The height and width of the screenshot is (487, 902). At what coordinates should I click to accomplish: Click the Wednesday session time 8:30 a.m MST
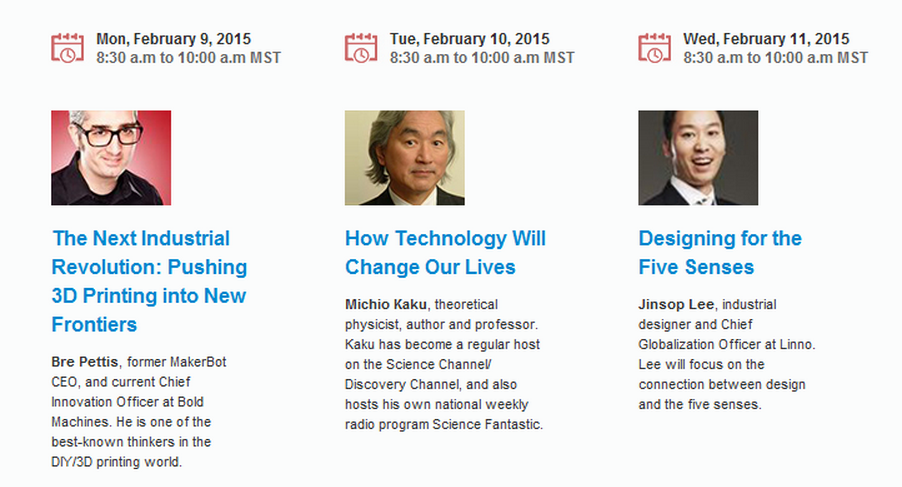(x=775, y=58)
